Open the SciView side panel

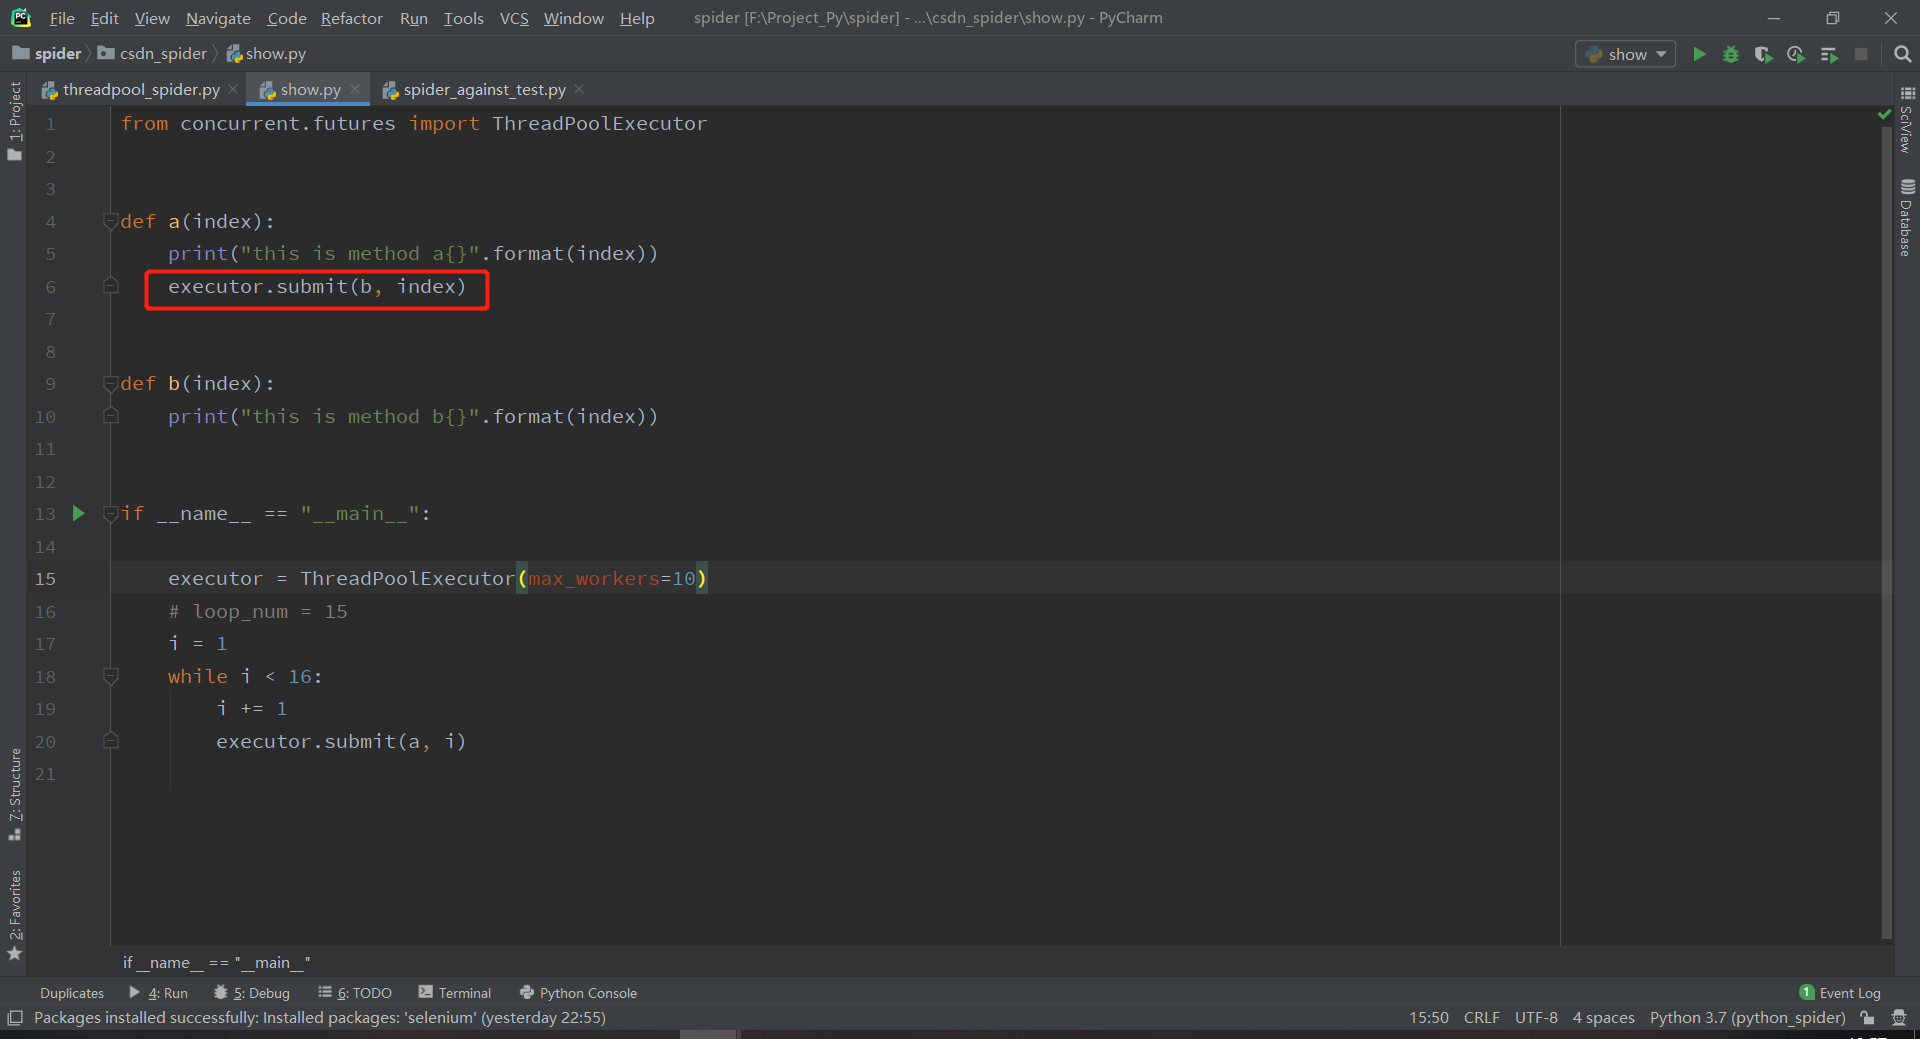tap(1907, 120)
